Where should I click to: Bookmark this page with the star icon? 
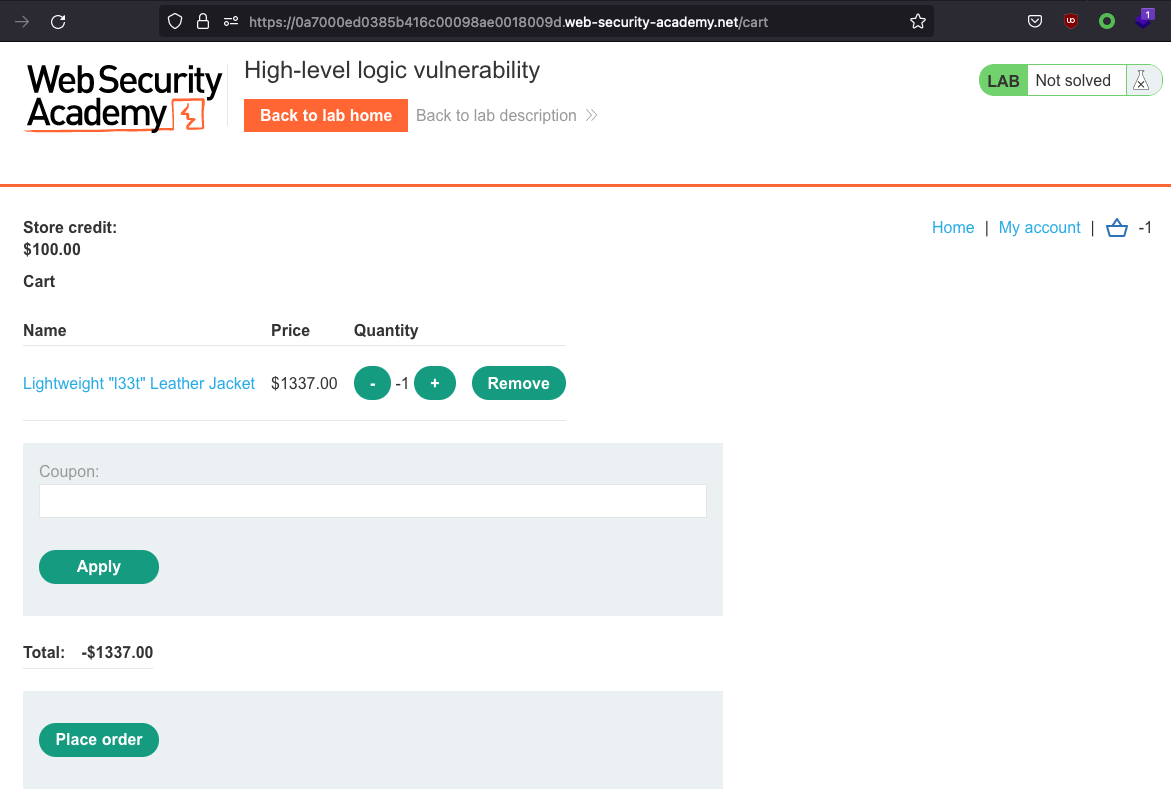[x=917, y=21]
